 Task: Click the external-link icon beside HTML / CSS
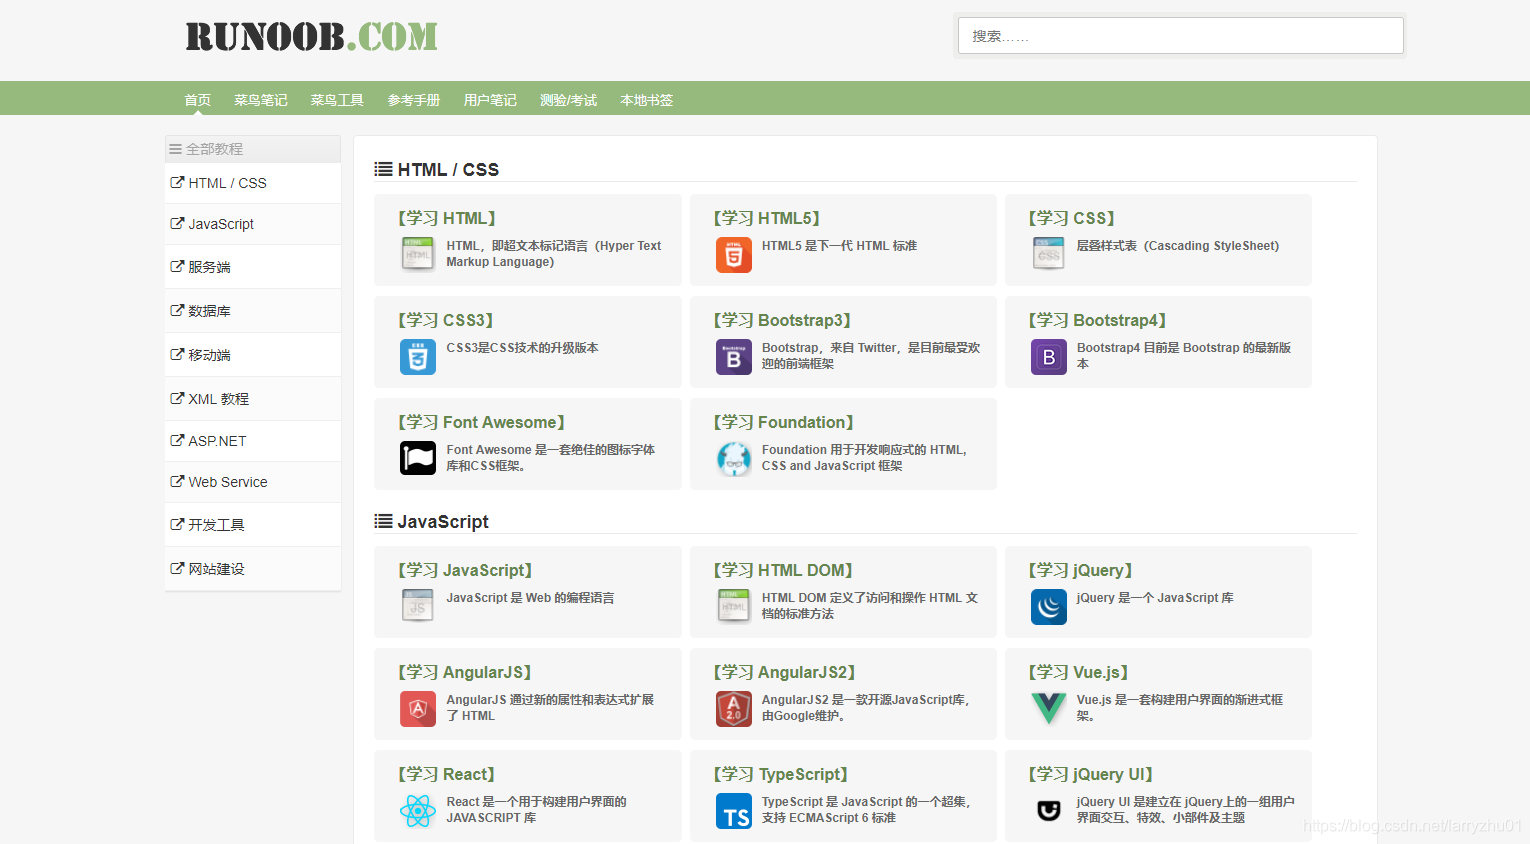[176, 182]
